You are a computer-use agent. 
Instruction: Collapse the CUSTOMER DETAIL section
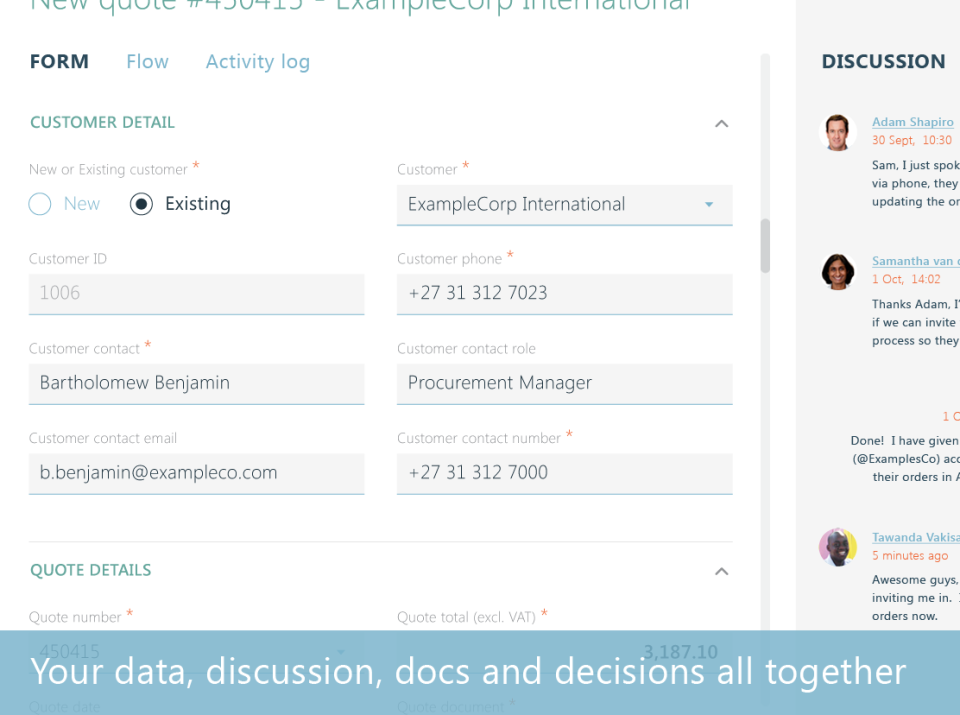[721, 122]
